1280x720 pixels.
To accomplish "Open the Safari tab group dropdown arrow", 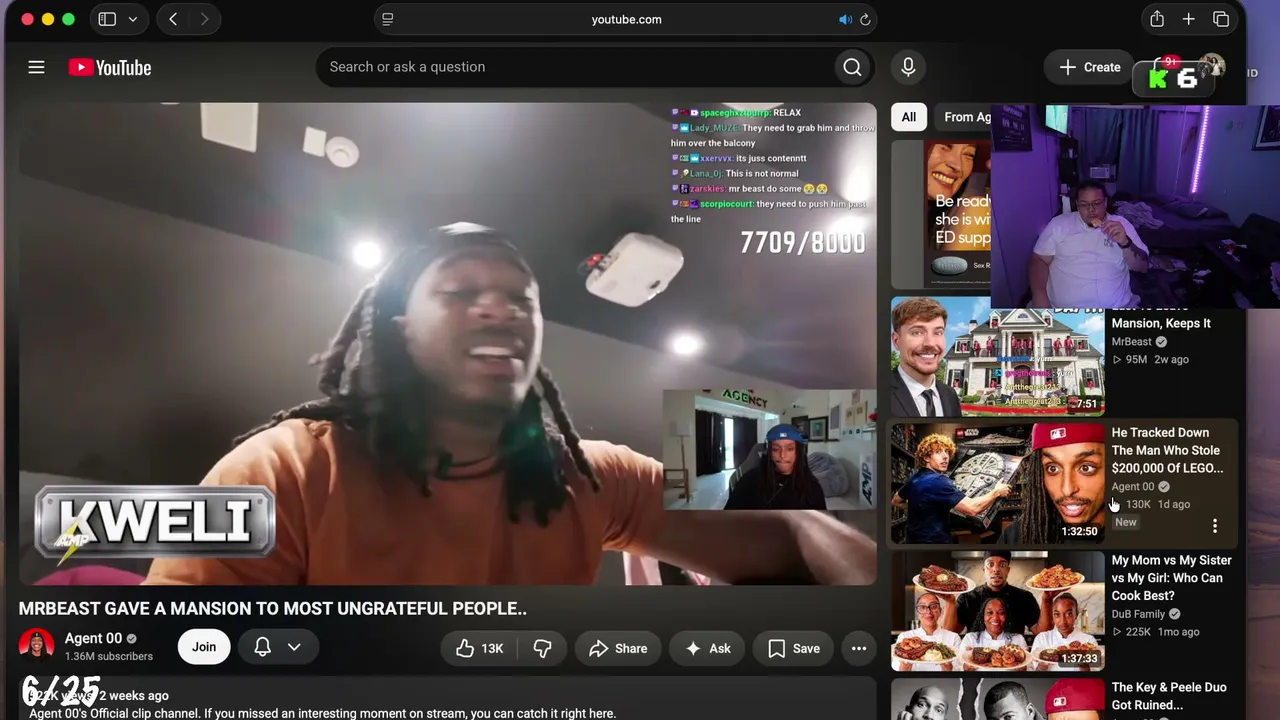I will (x=132, y=19).
